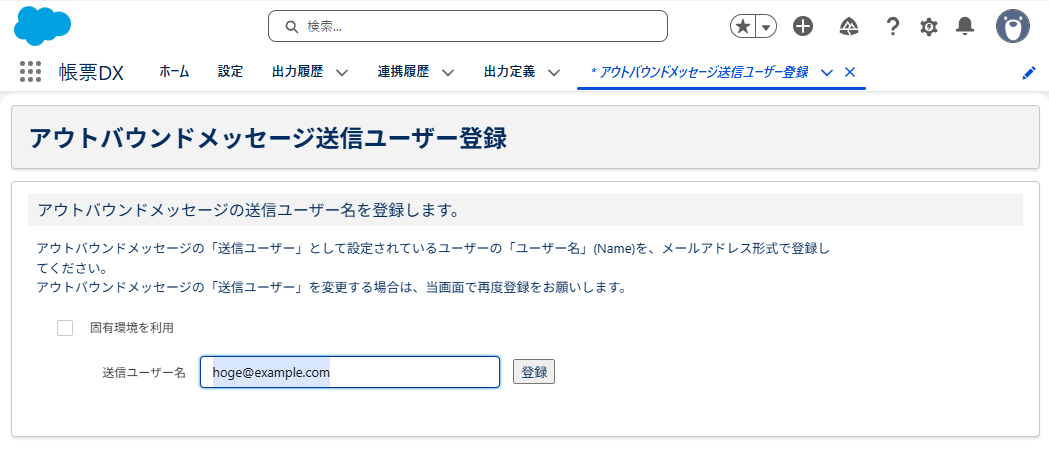The width and height of the screenshot is (1049, 449).
Task: Open the help question mark icon
Action: coord(893,27)
